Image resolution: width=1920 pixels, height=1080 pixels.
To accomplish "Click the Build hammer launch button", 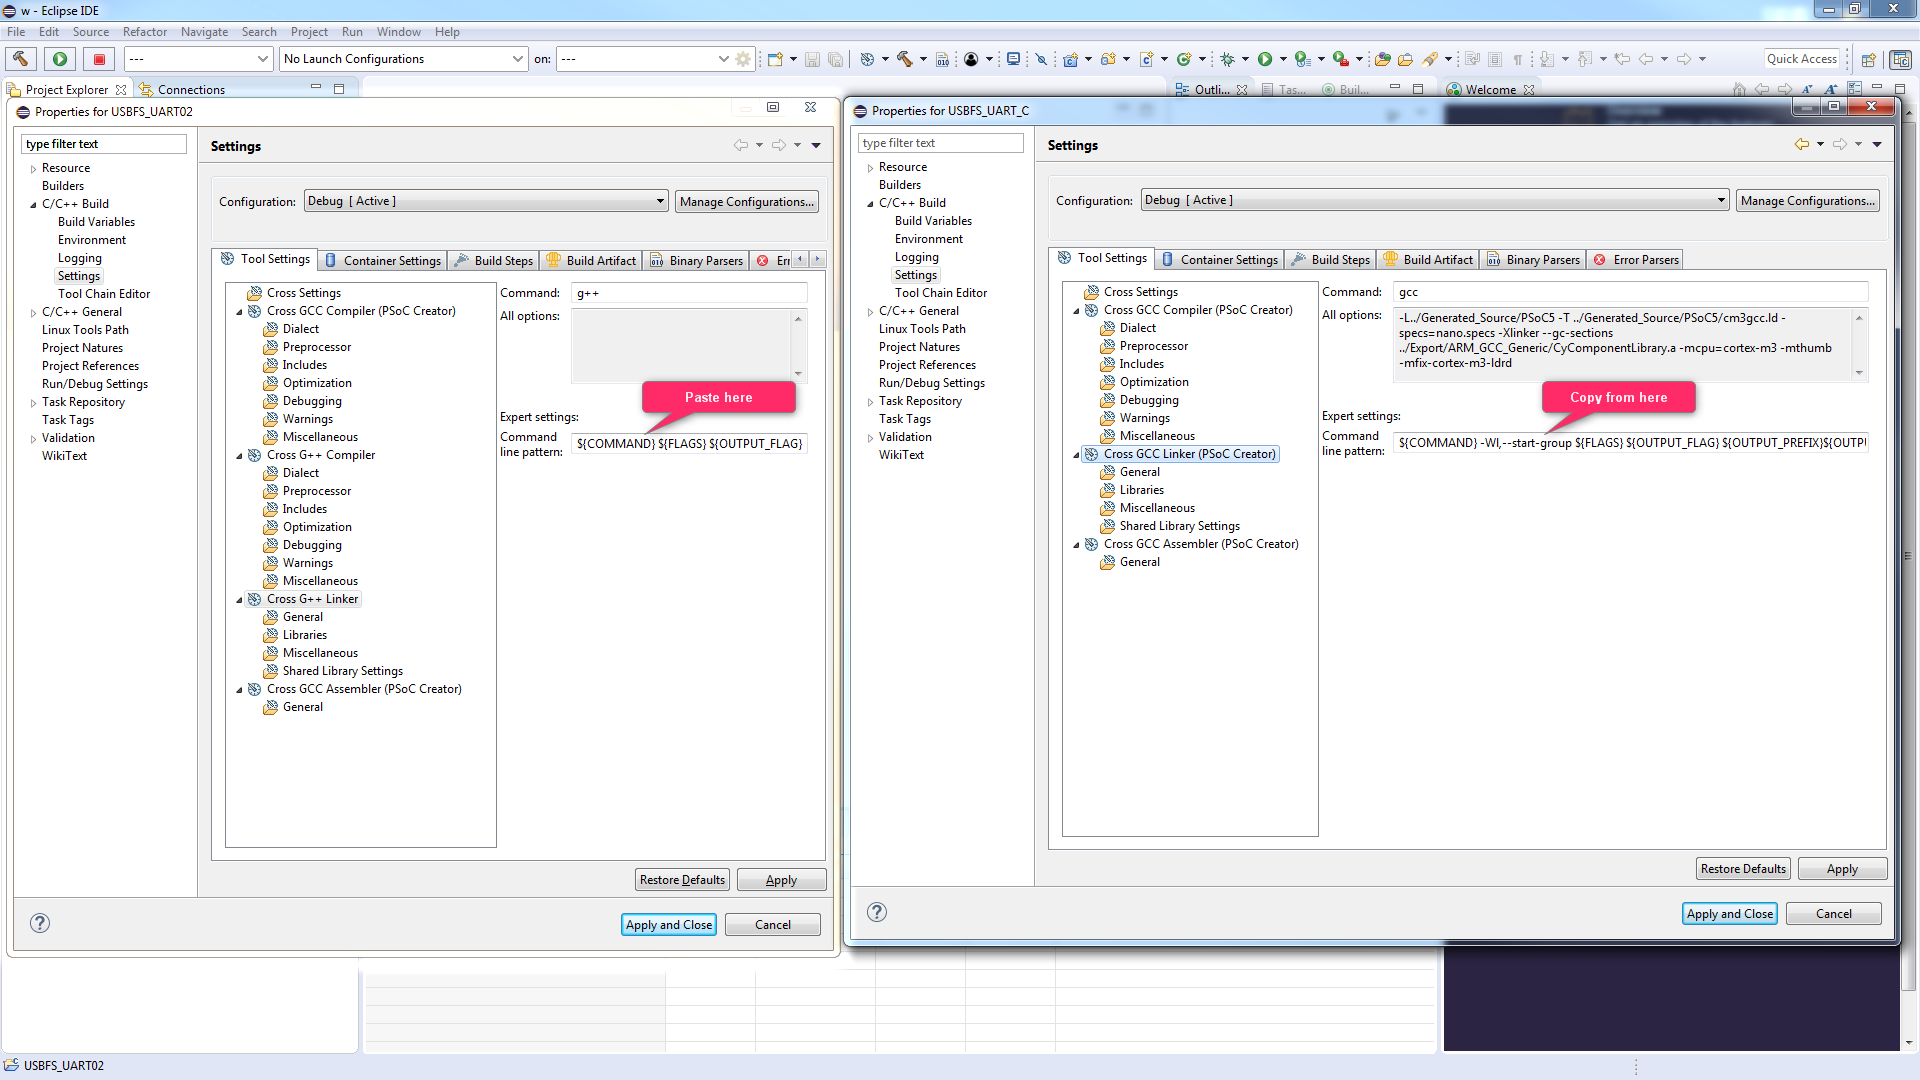I will 21,59.
